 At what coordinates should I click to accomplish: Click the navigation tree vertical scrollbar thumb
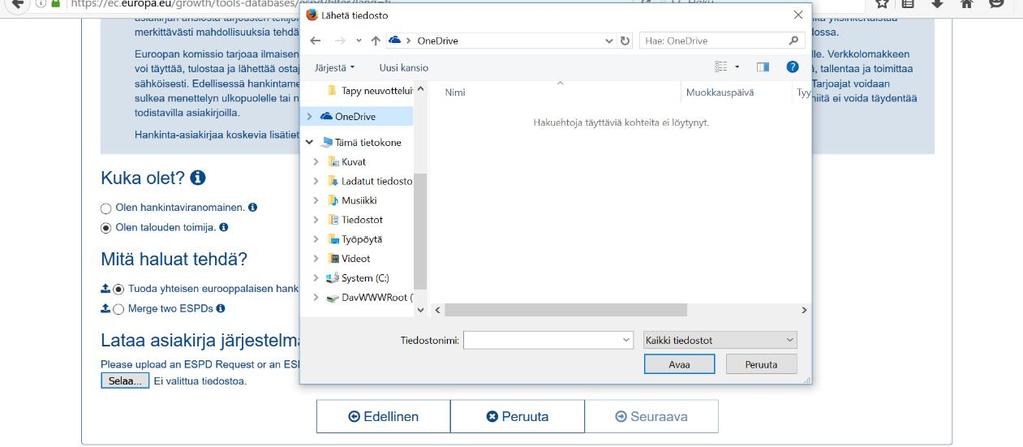point(420,231)
